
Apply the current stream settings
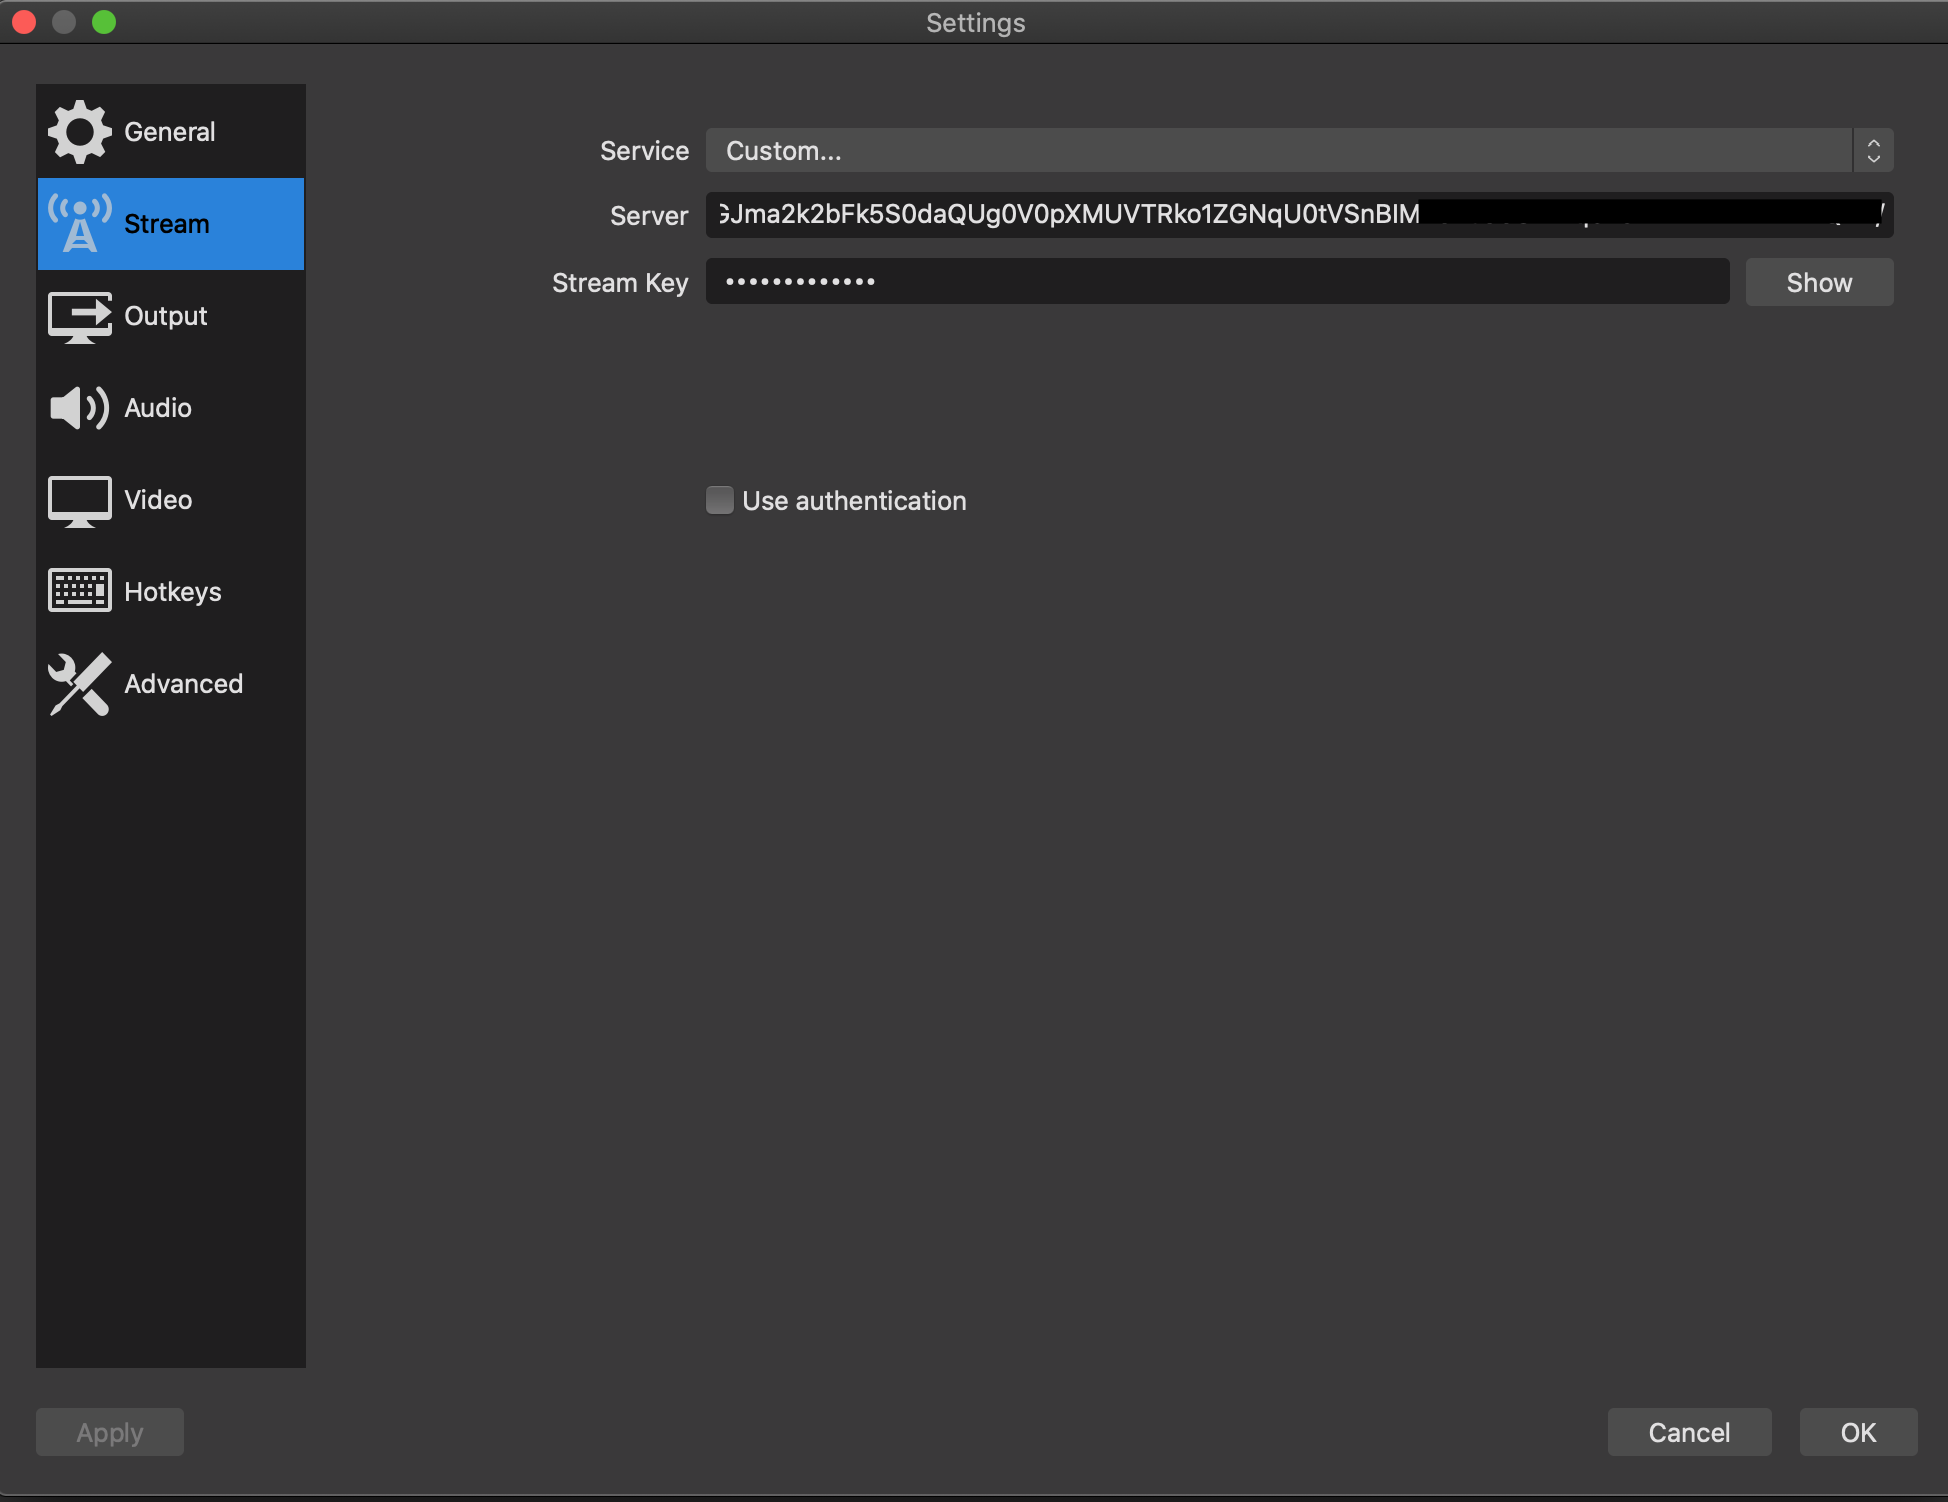(109, 1432)
